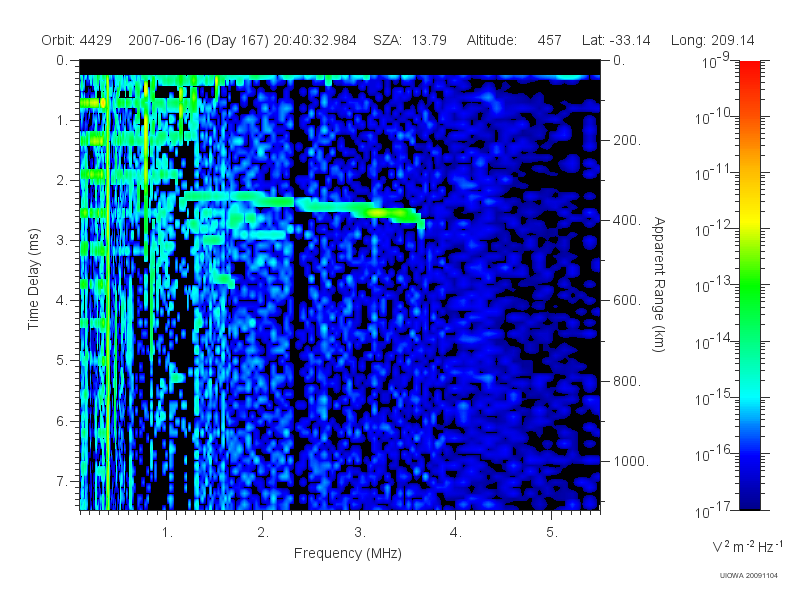Click the 'Apparent Range (km)' axis label
This screenshot has height=600, width=800.
pos(659,284)
